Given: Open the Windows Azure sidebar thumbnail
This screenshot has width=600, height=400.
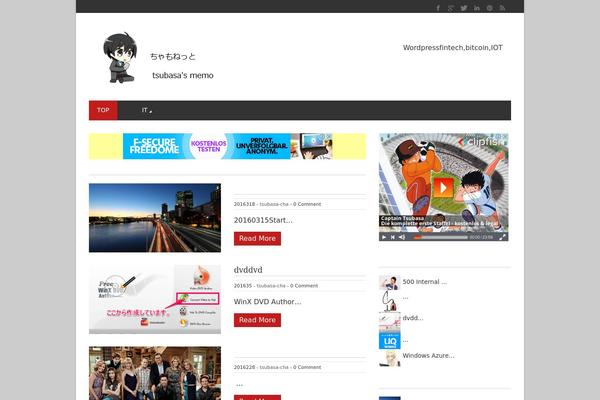Looking at the screenshot, I should (390, 359).
